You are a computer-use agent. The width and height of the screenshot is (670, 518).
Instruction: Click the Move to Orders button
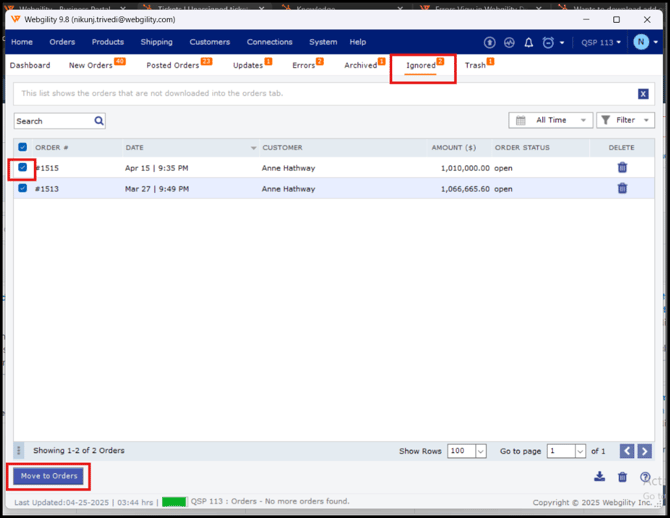tap(49, 476)
